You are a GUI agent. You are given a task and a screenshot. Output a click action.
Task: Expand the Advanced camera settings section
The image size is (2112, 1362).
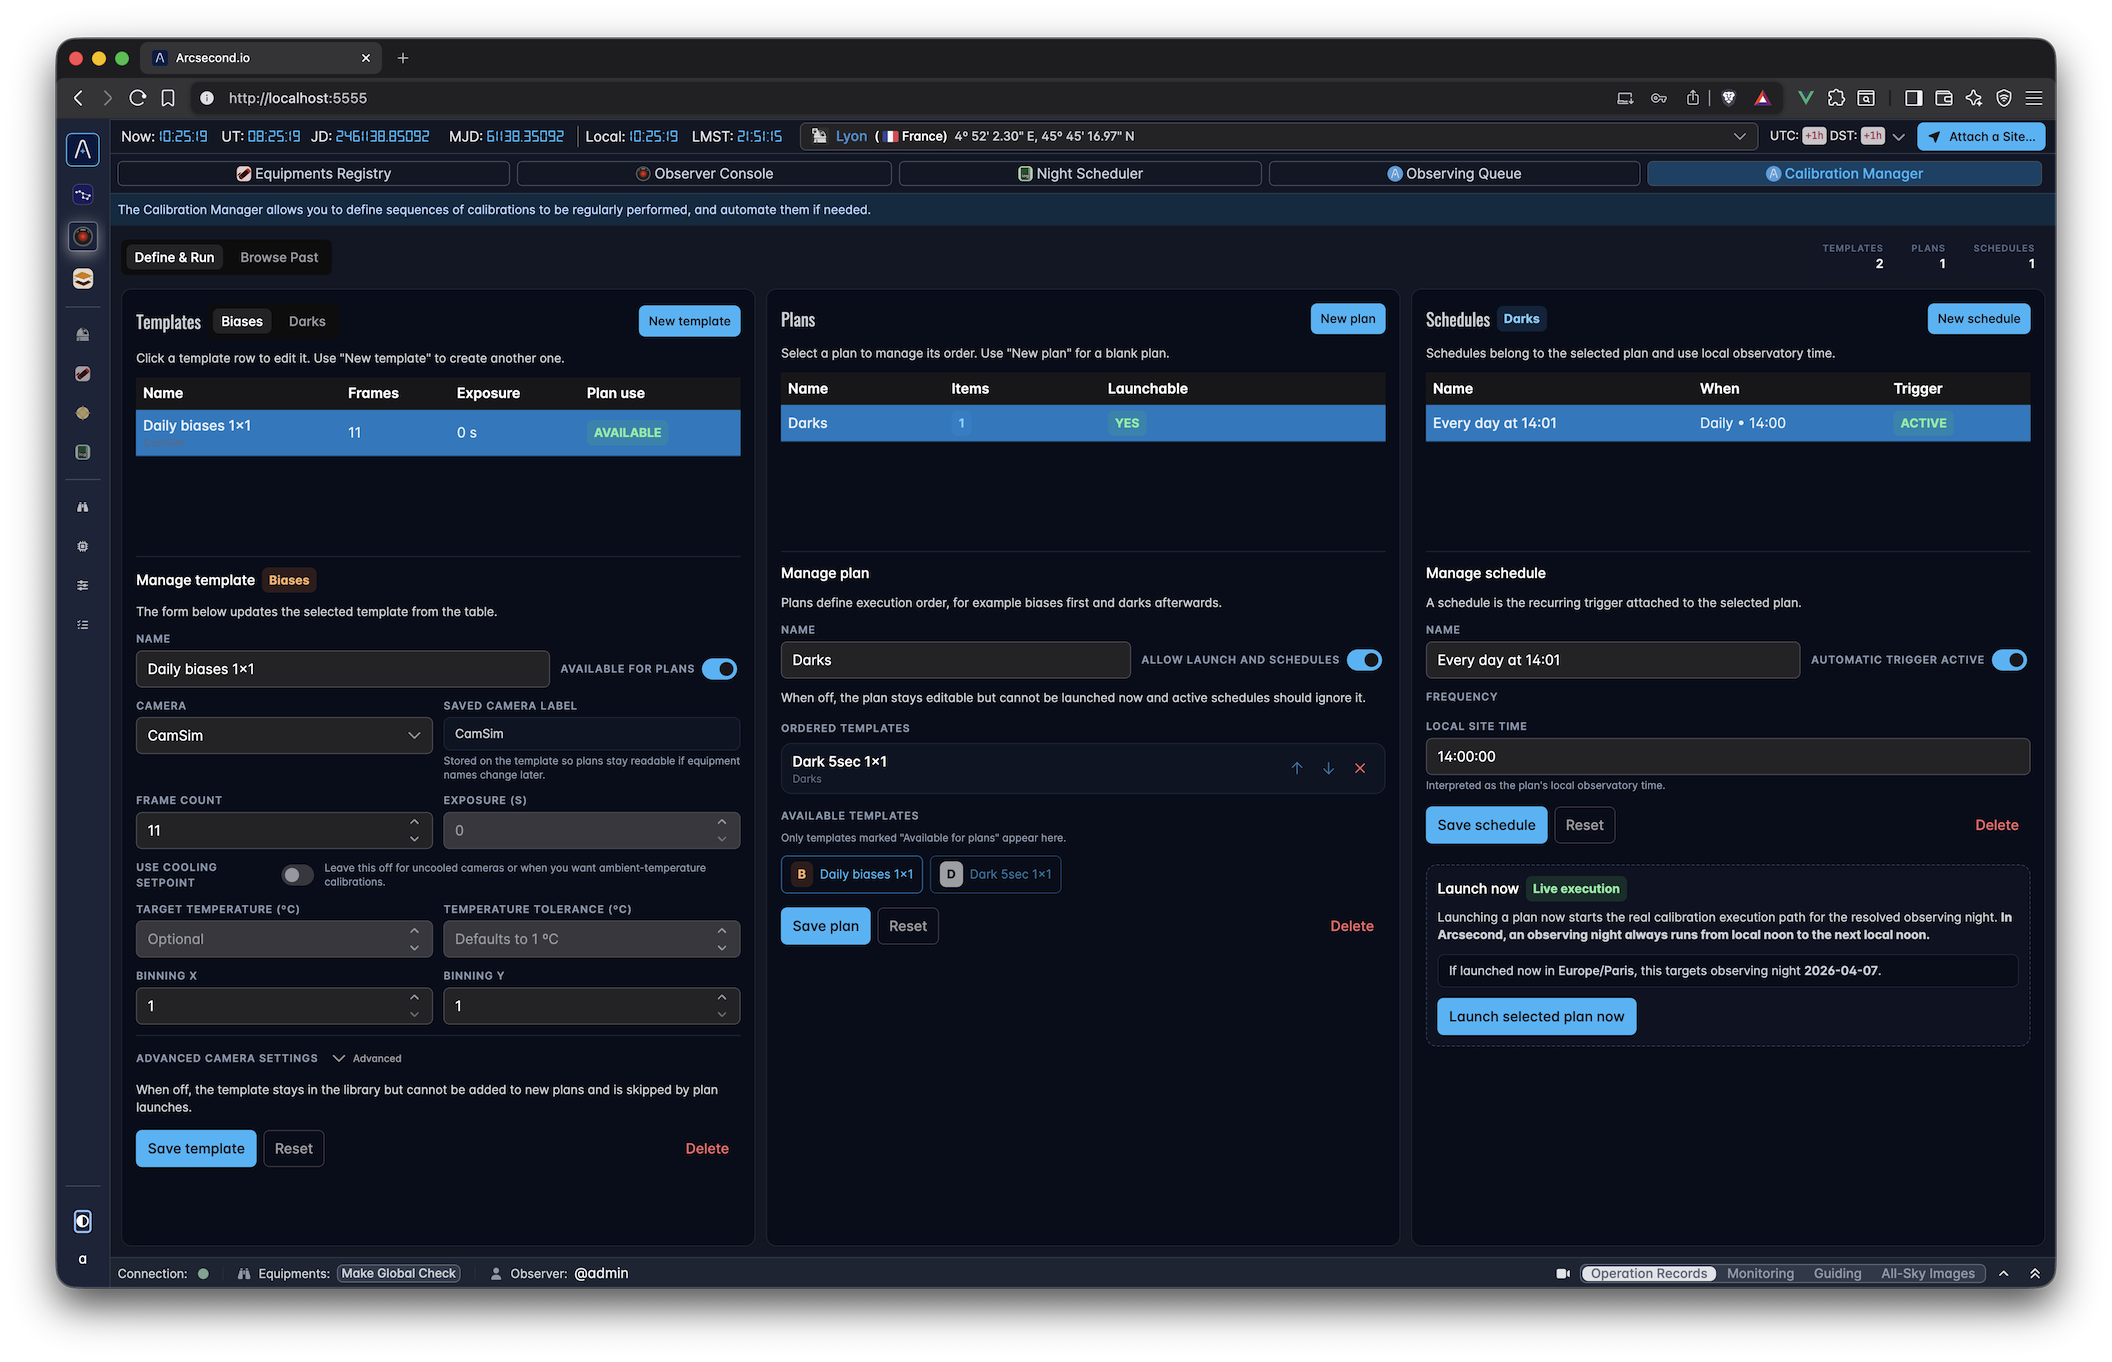click(366, 1058)
